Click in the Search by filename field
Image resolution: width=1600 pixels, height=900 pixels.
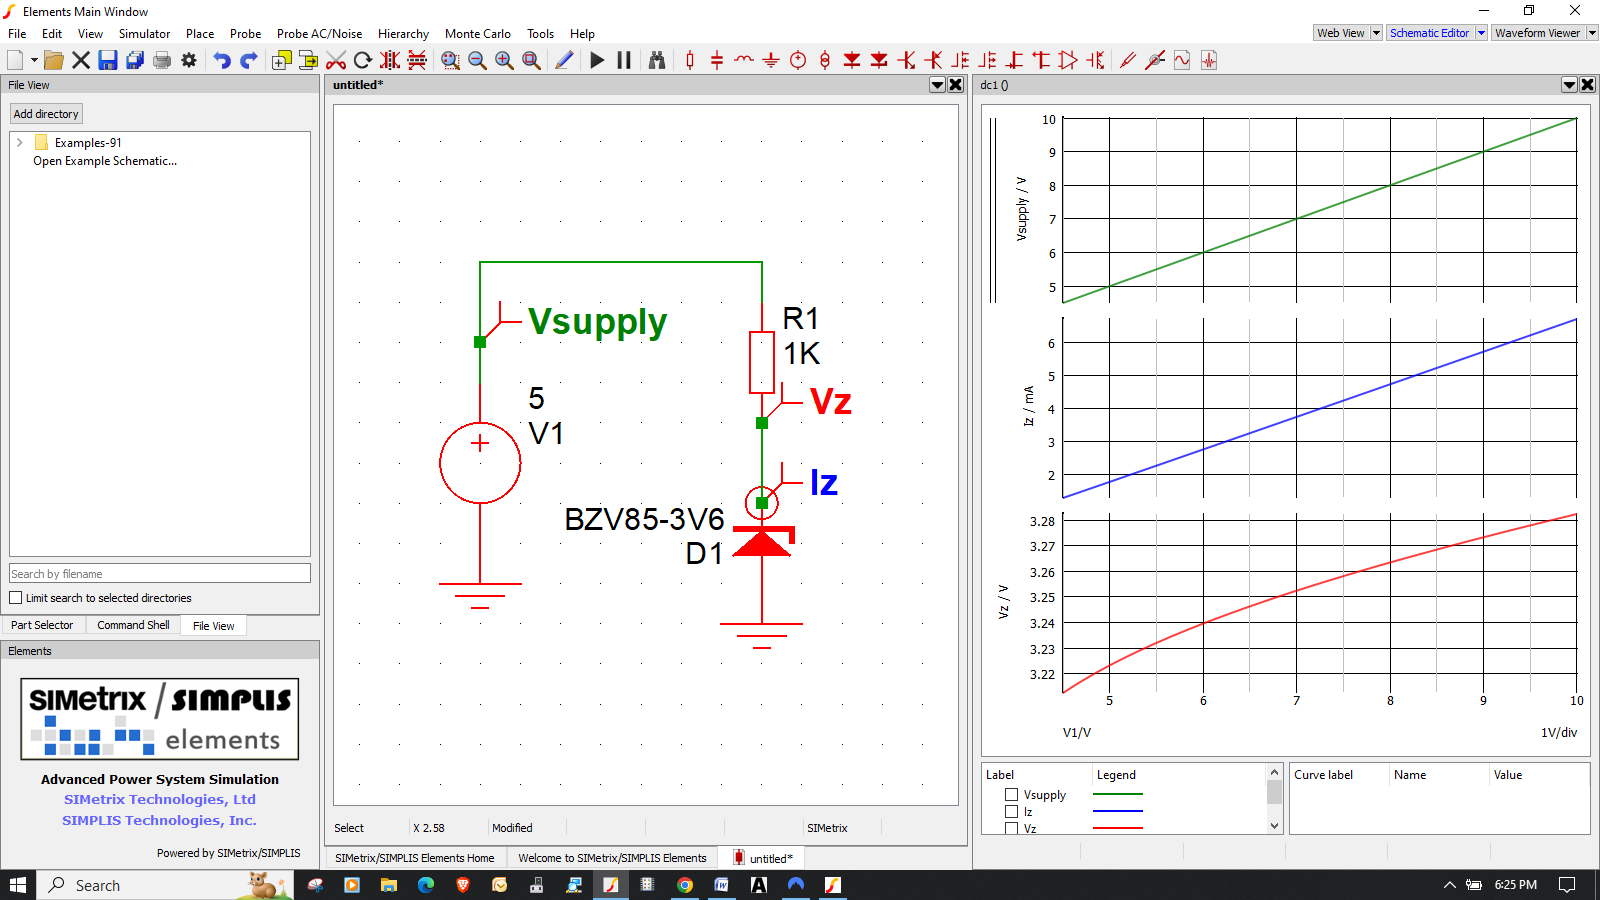click(160, 573)
